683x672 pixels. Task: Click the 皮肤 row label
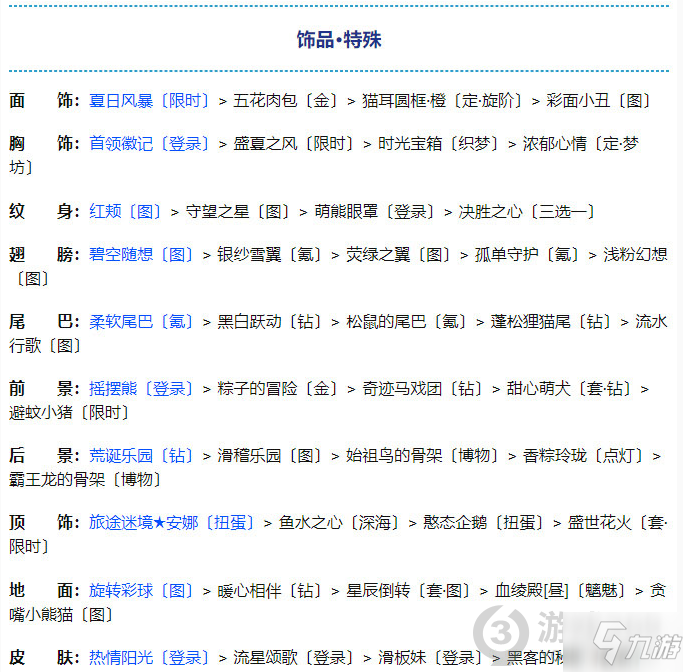point(44,658)
